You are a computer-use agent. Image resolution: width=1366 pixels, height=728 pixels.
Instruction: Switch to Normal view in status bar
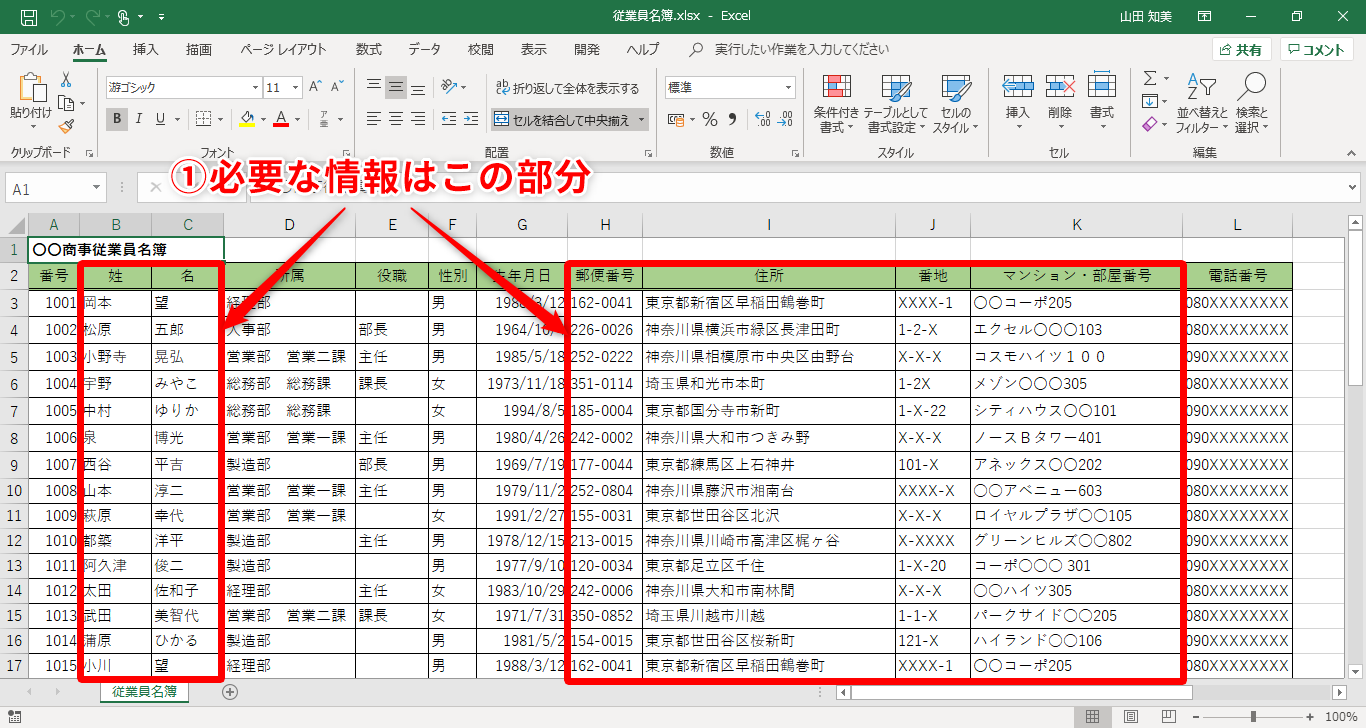coord(1092,716)
